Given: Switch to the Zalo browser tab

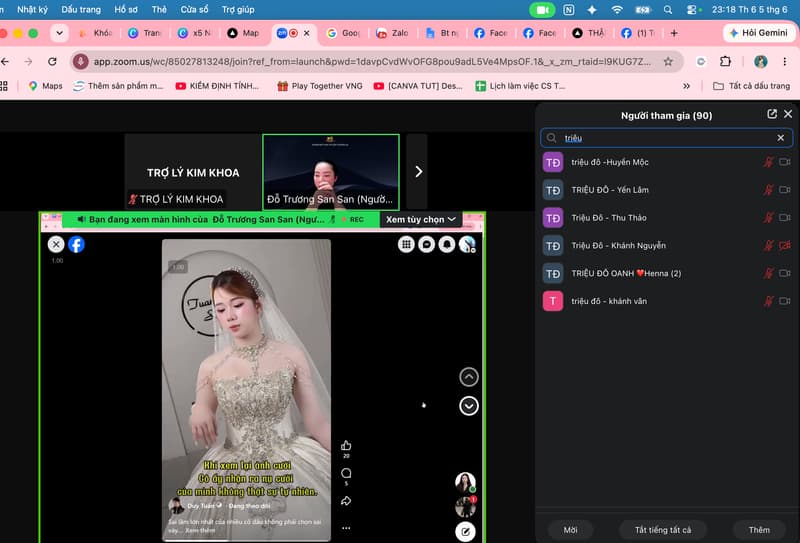Looking at the screenshot, I should tap(393, 33).
